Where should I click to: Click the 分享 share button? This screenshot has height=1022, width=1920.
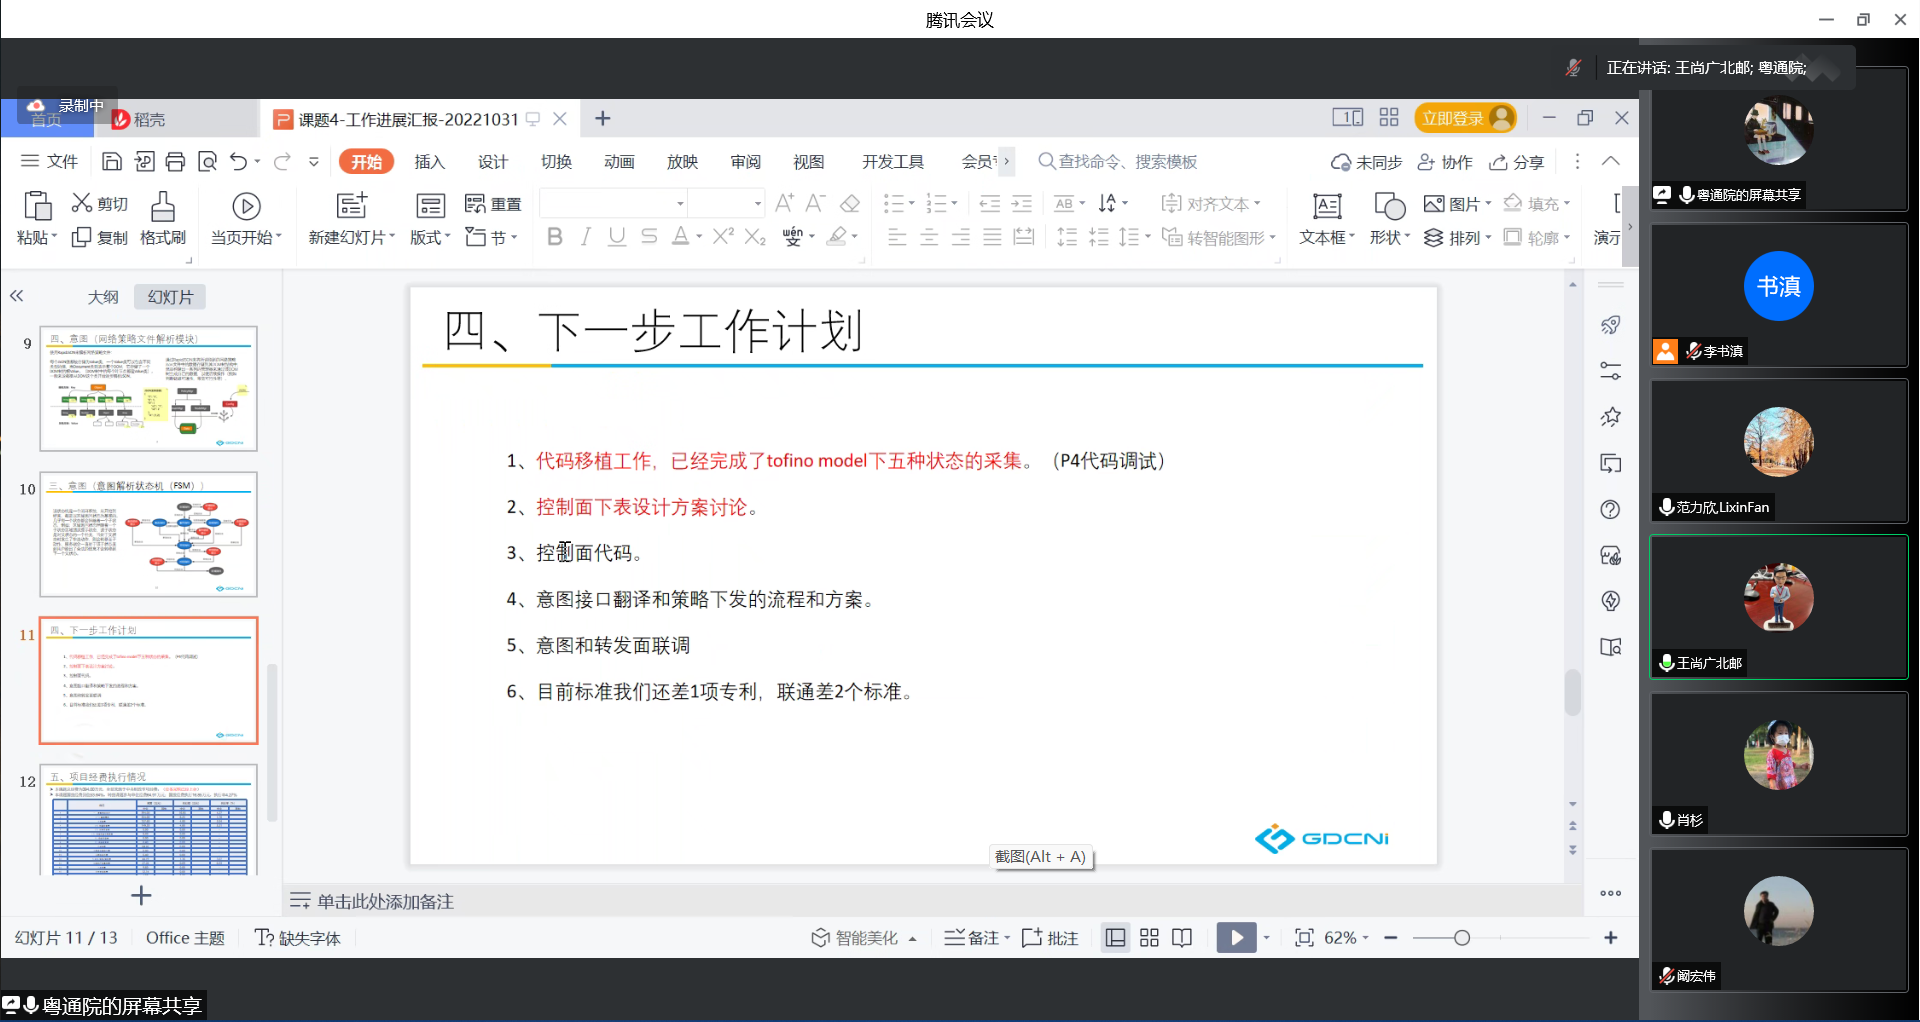(1517, 161)
